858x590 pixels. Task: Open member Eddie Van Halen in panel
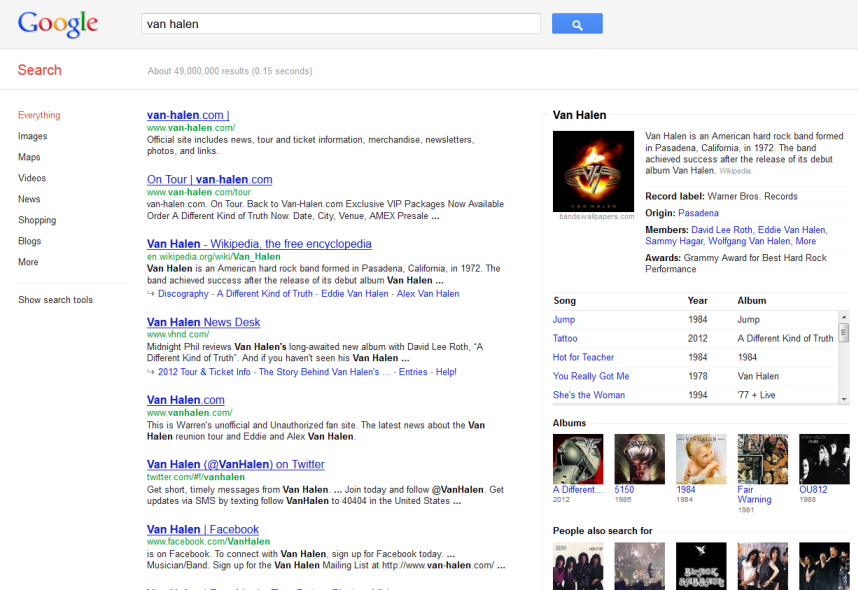pos(791,230)
